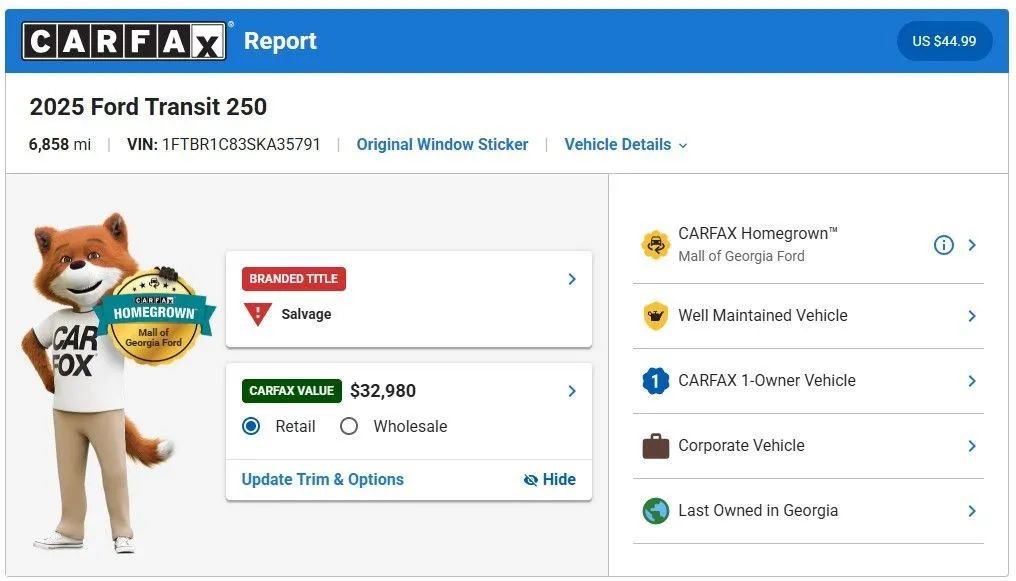Image resolution: width=1016 pixels, height=581 pixels.
Task: Expand the Corporate Vehicle row chevron
Action: coord(972,446)
